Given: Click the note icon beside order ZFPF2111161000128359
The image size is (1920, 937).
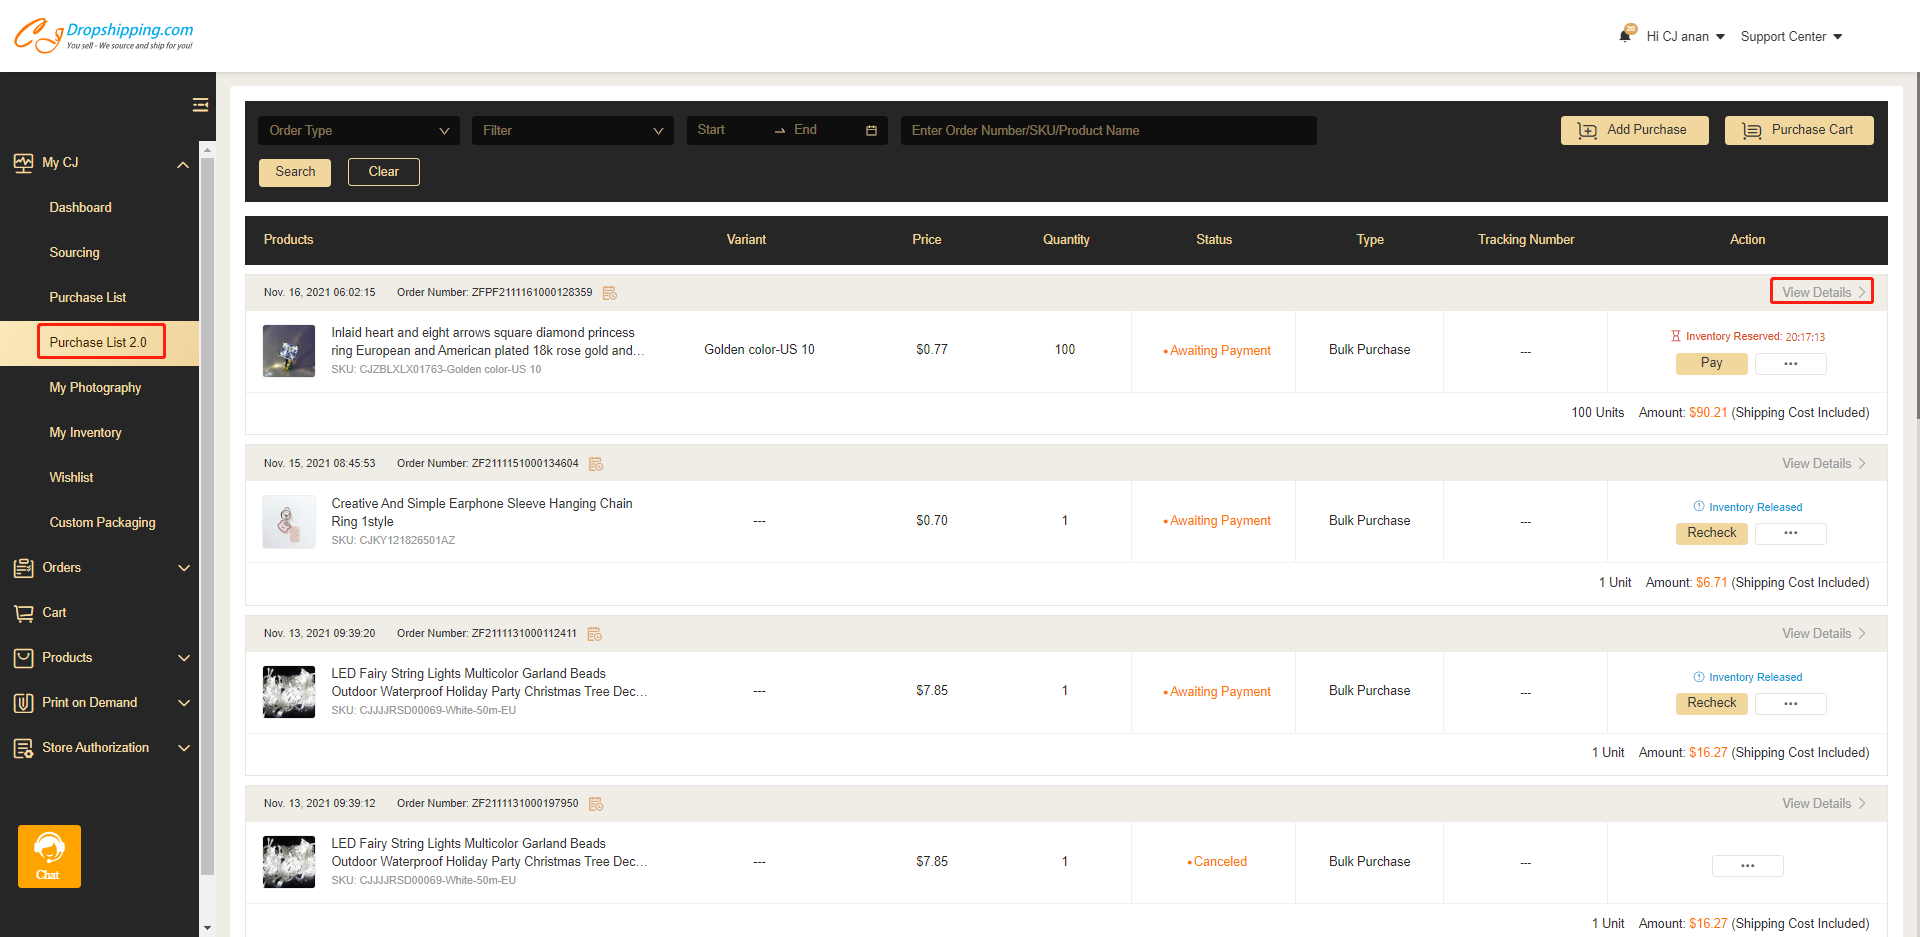Looking at the screenshot, I should click(610, 293).
